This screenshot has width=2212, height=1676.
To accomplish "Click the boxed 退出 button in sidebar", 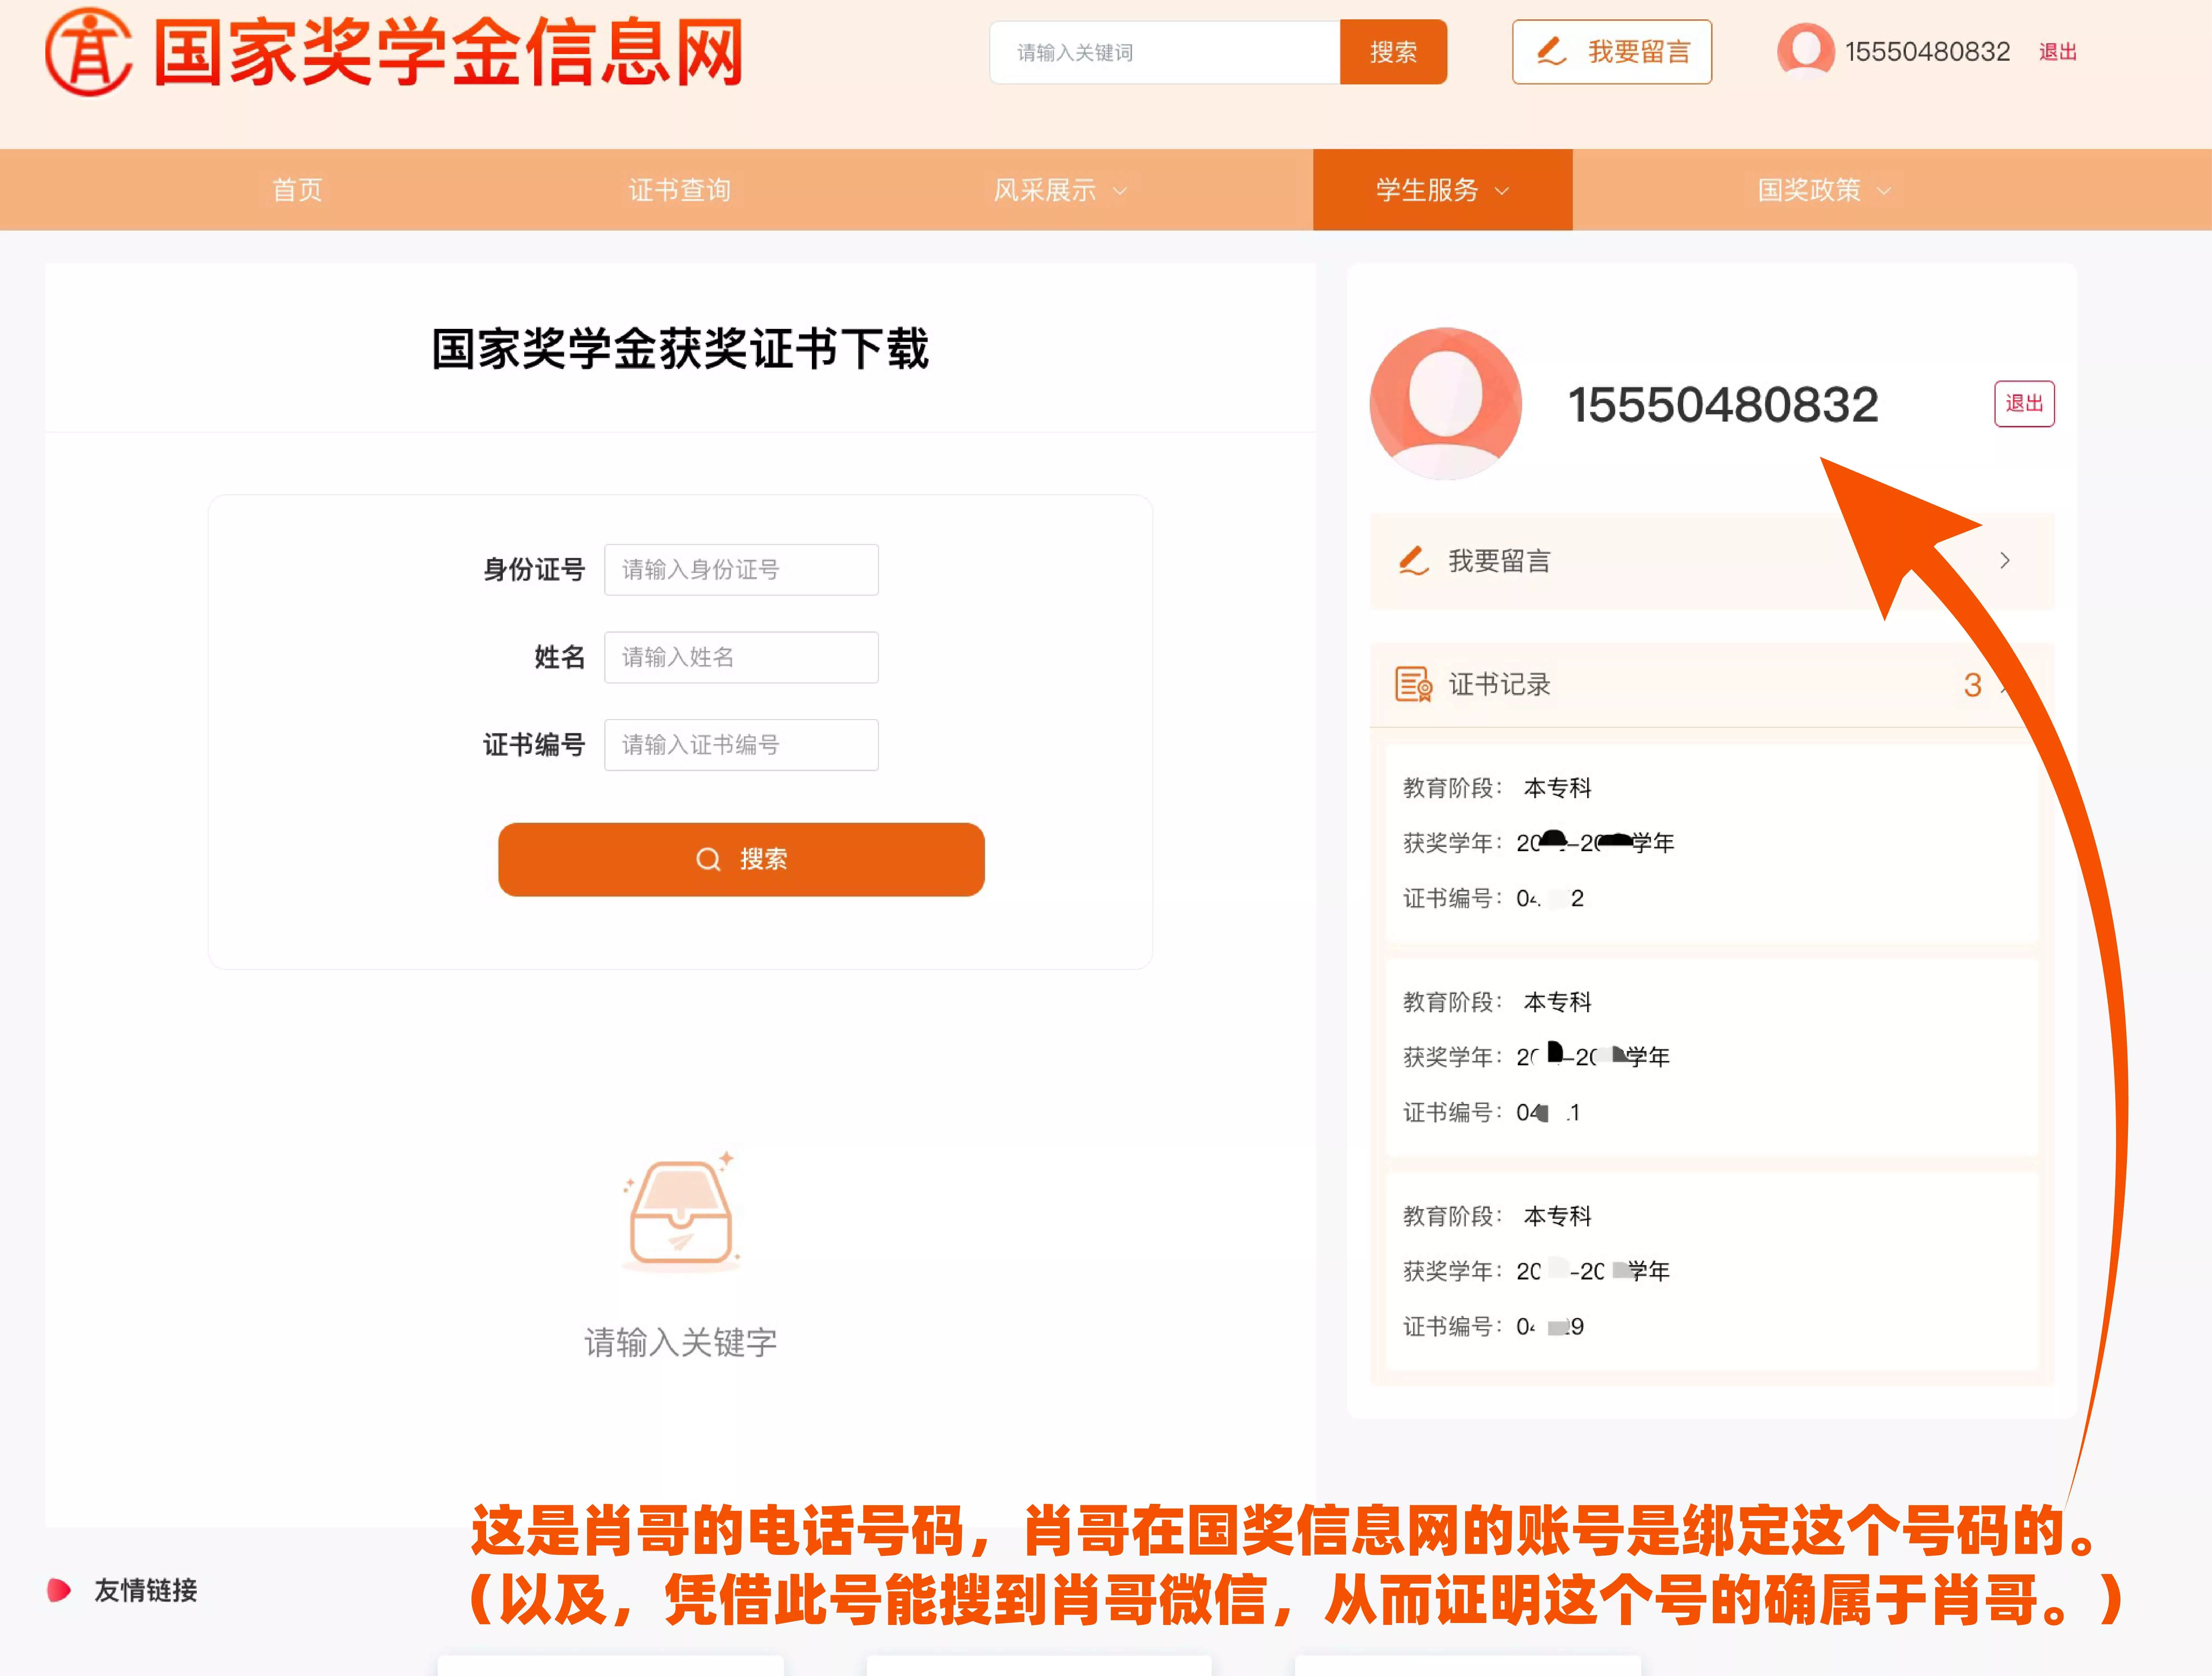I will point(2024,404).
